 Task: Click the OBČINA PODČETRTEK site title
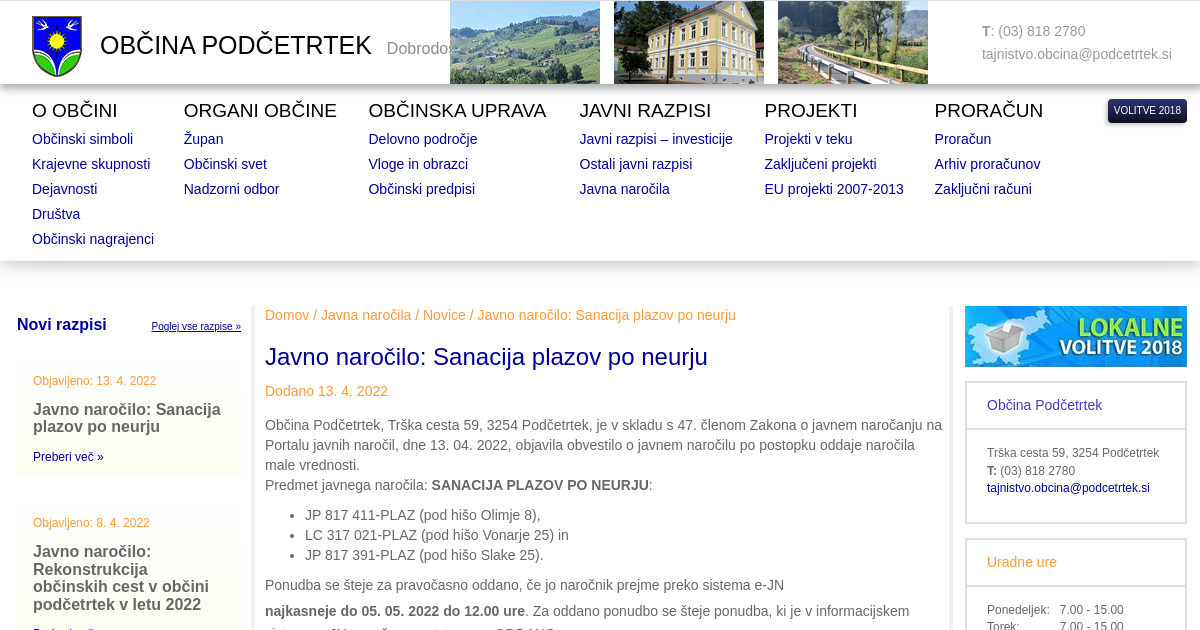(236, 46)
